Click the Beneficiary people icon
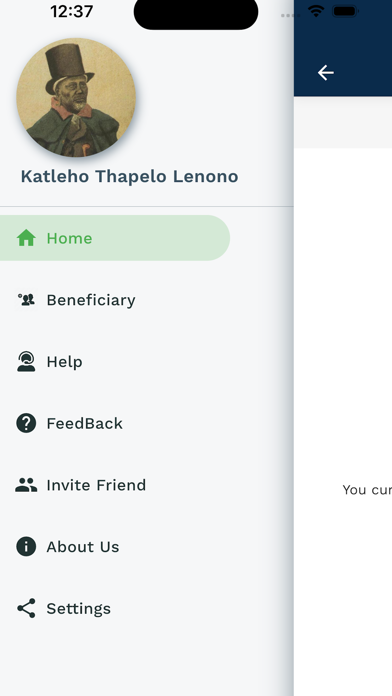The height and width of the screenshot is (696, 392). [26, 300]
